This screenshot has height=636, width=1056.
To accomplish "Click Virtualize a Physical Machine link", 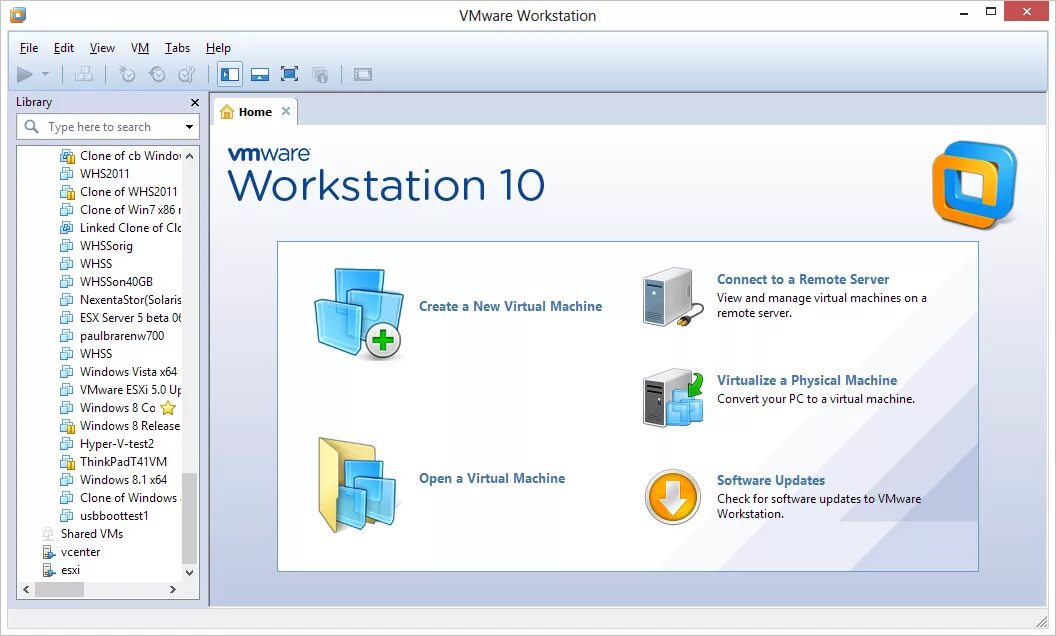I will (x=807, y=380).
